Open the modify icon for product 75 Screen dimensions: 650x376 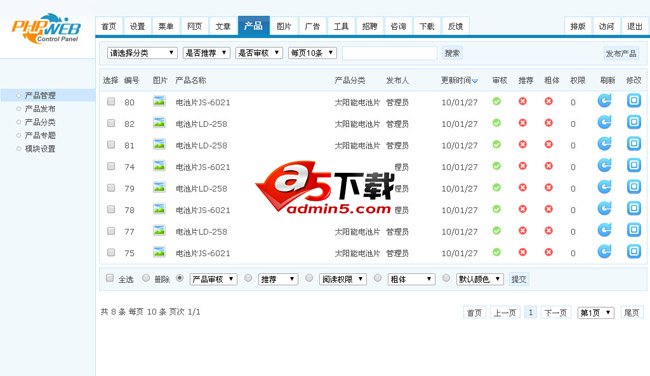634,252
